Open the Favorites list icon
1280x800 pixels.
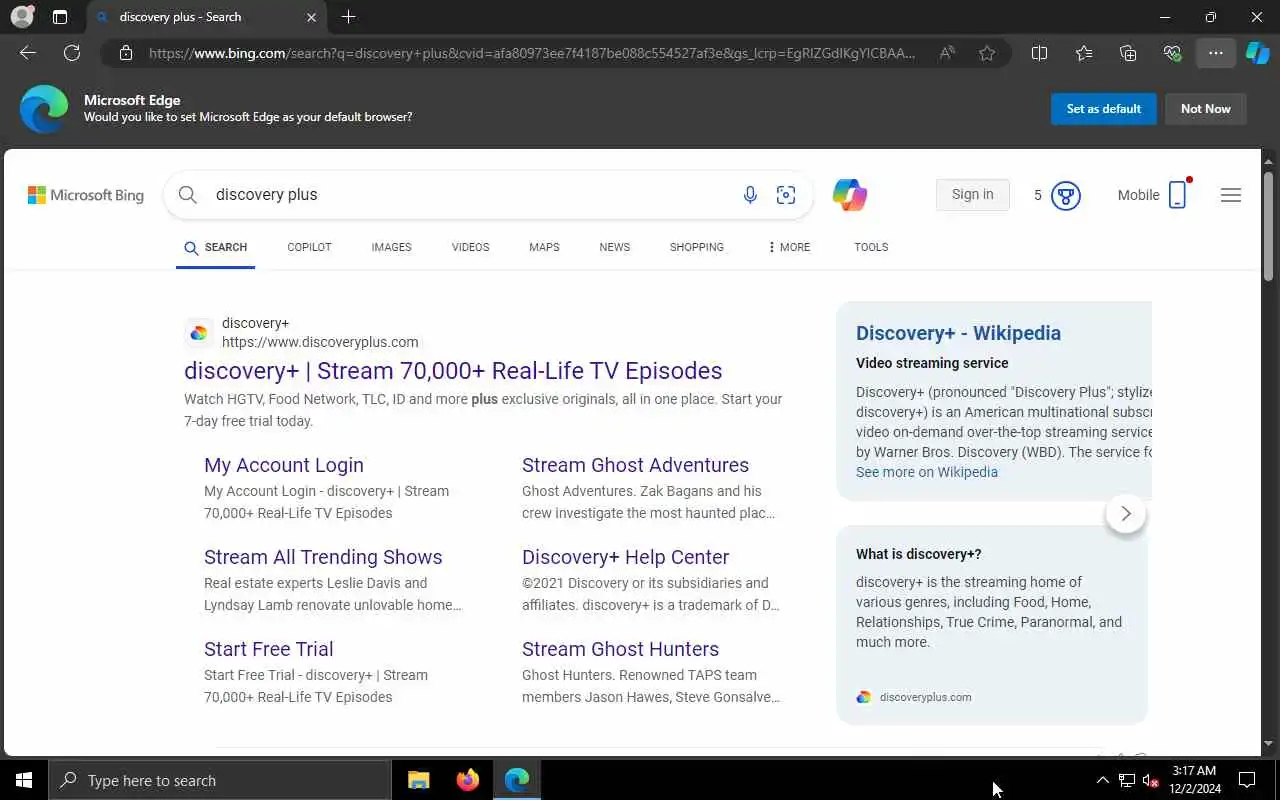point(1084,53)
